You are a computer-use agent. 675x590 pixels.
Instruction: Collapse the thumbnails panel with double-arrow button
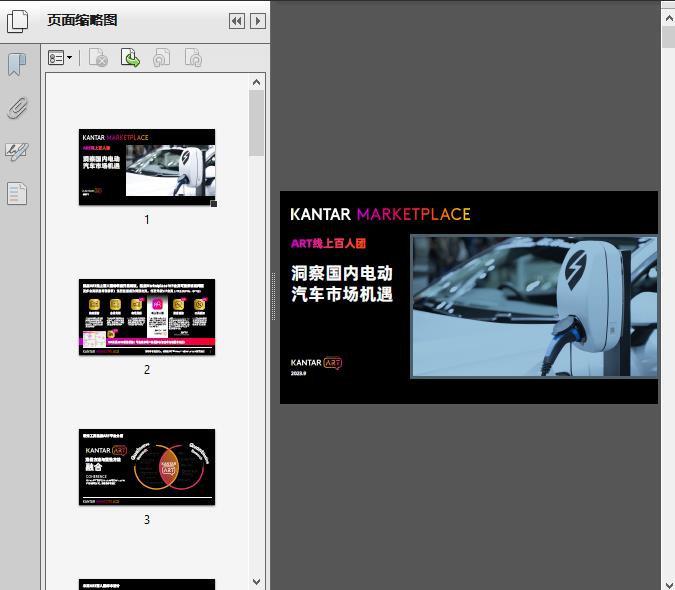point(237,21)
